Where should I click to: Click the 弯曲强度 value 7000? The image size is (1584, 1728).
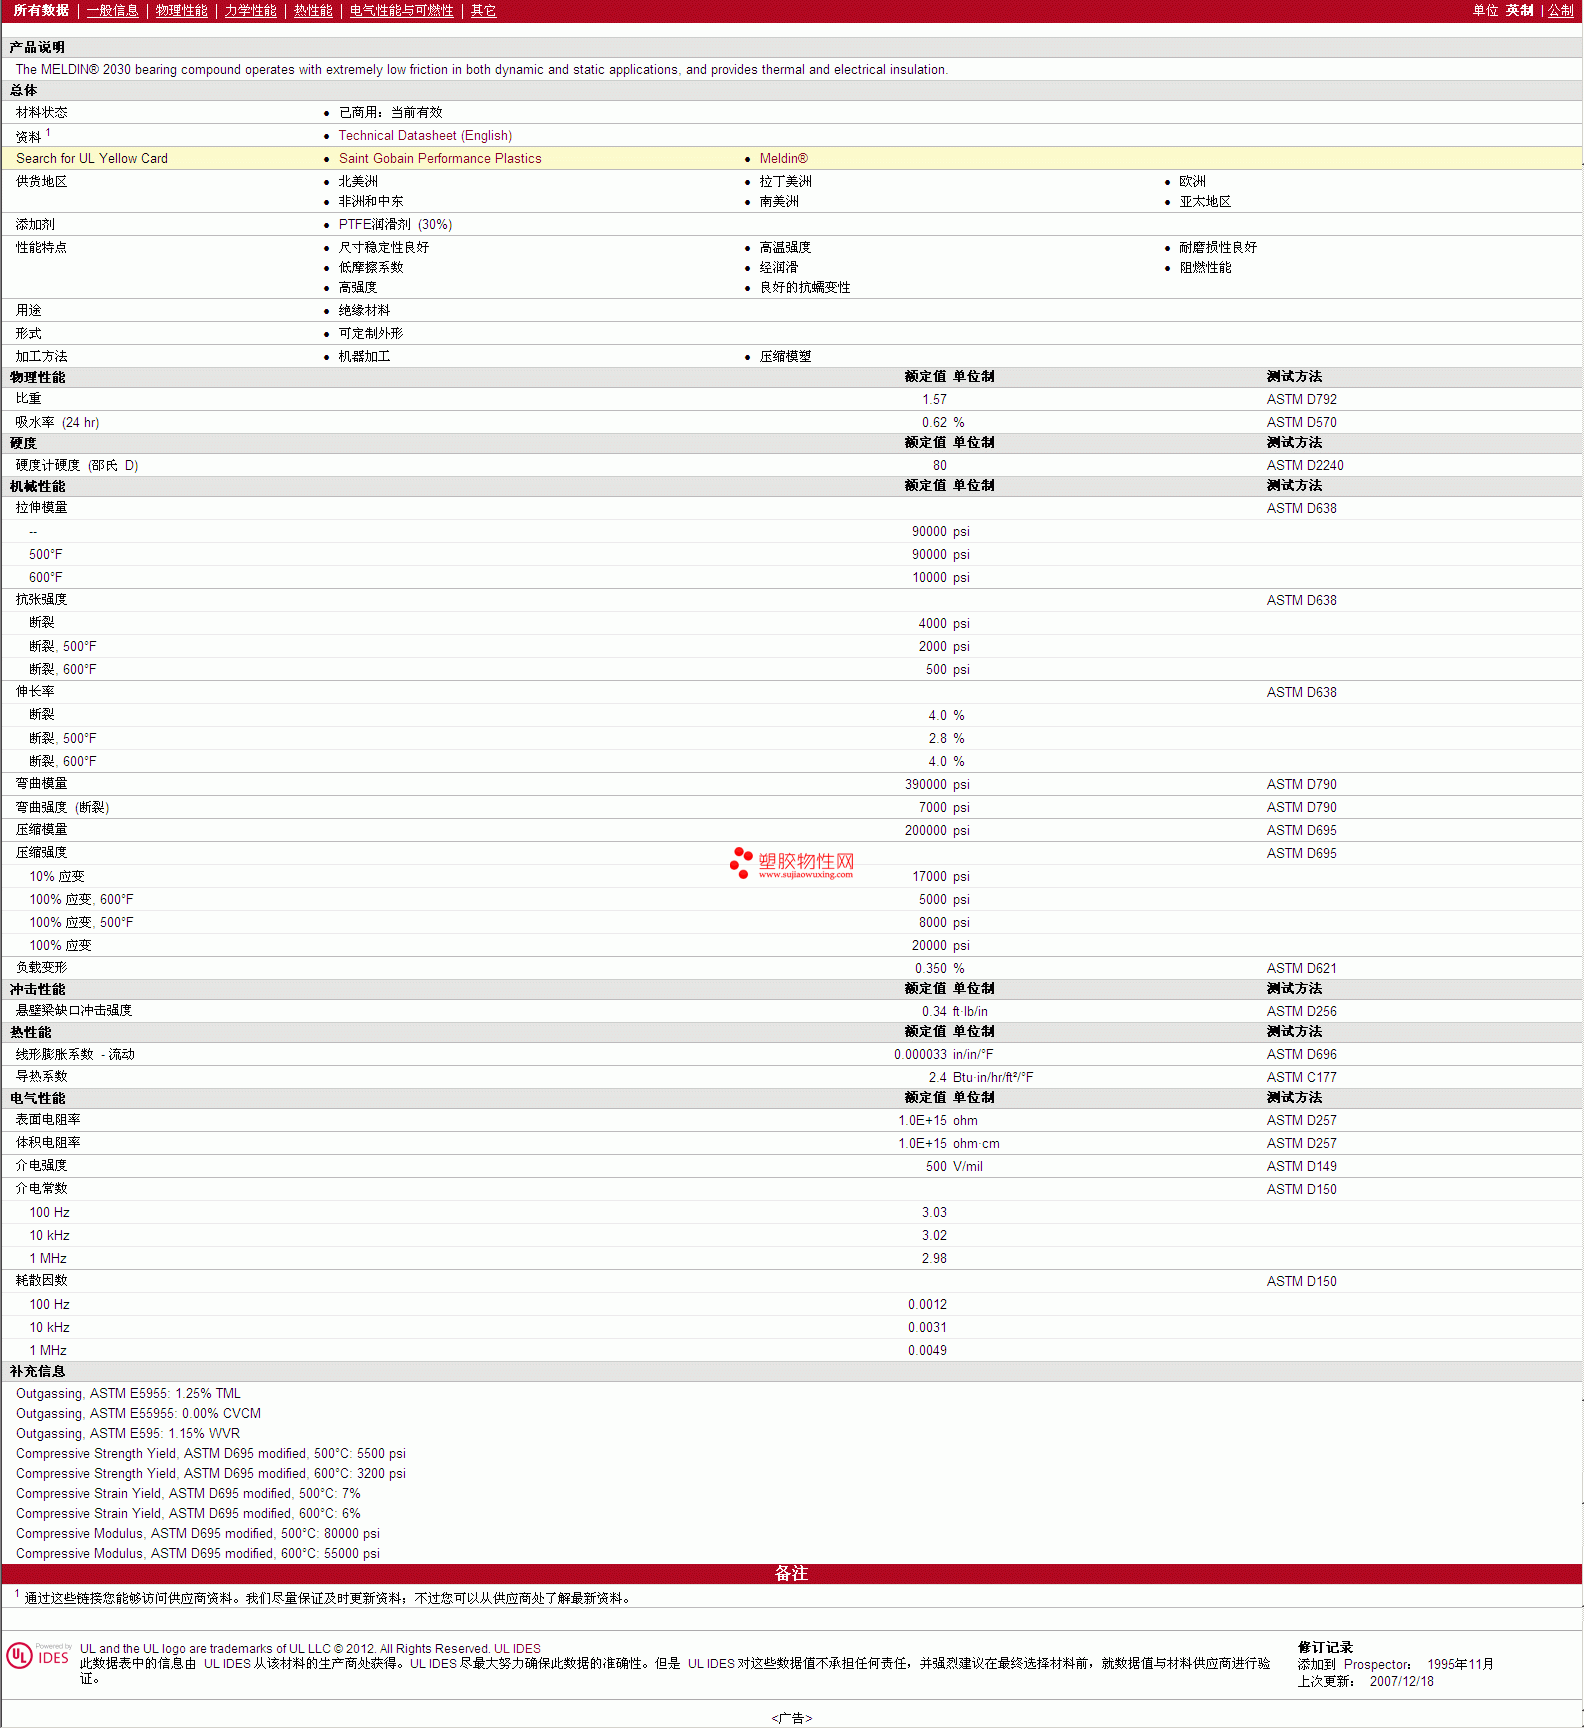[932, 807]
